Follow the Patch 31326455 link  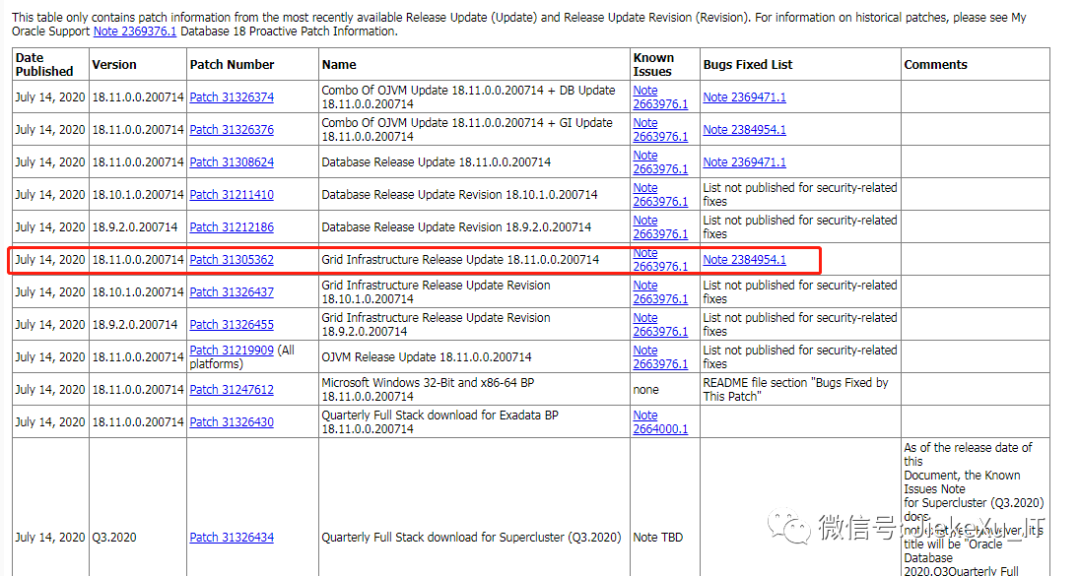coord(231,325)
